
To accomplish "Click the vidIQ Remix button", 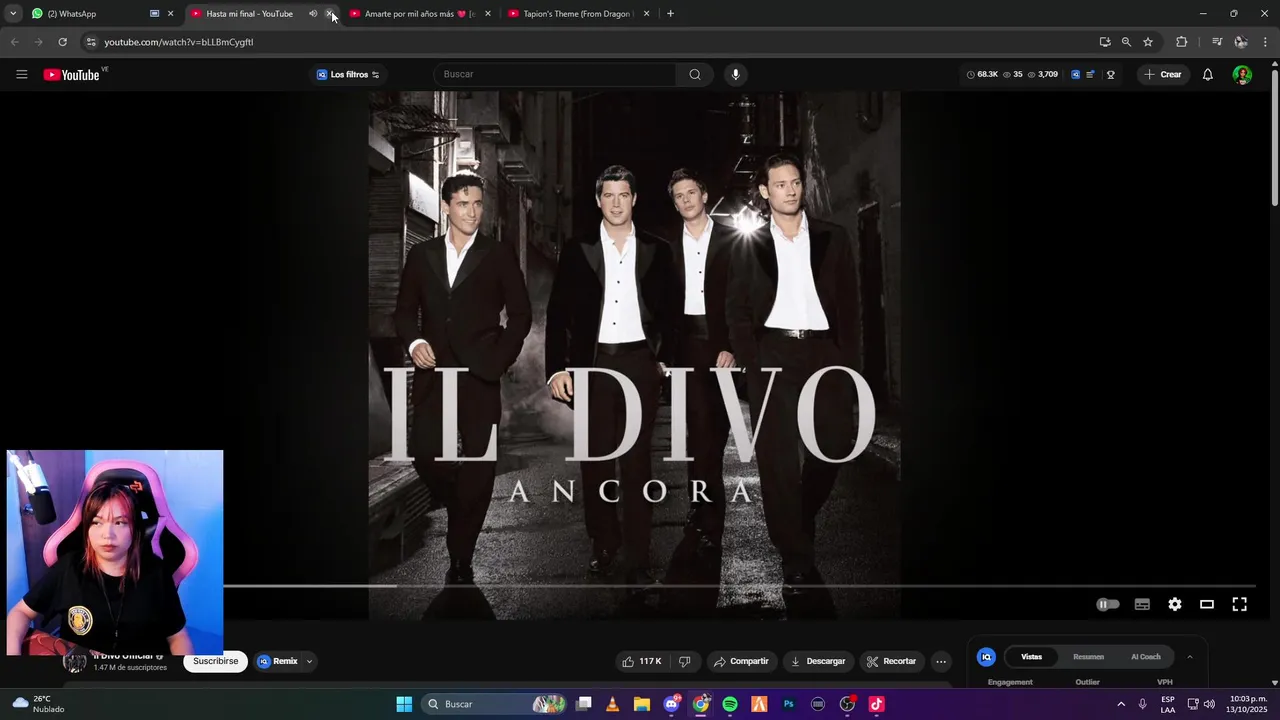I will pos(279,661).
